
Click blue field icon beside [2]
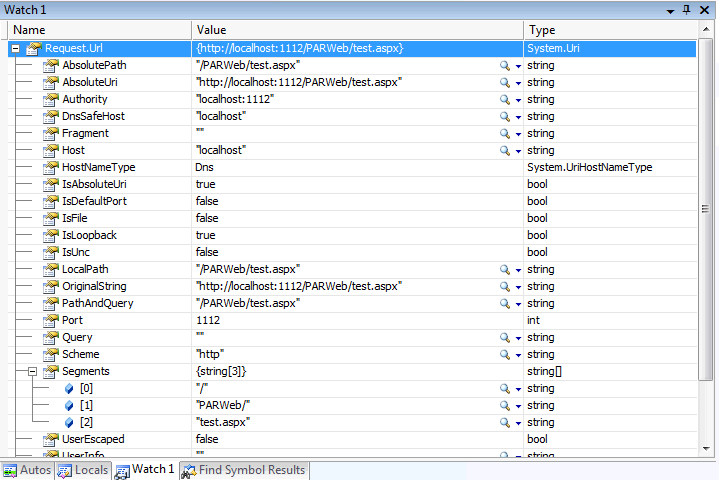coord(69,423)
